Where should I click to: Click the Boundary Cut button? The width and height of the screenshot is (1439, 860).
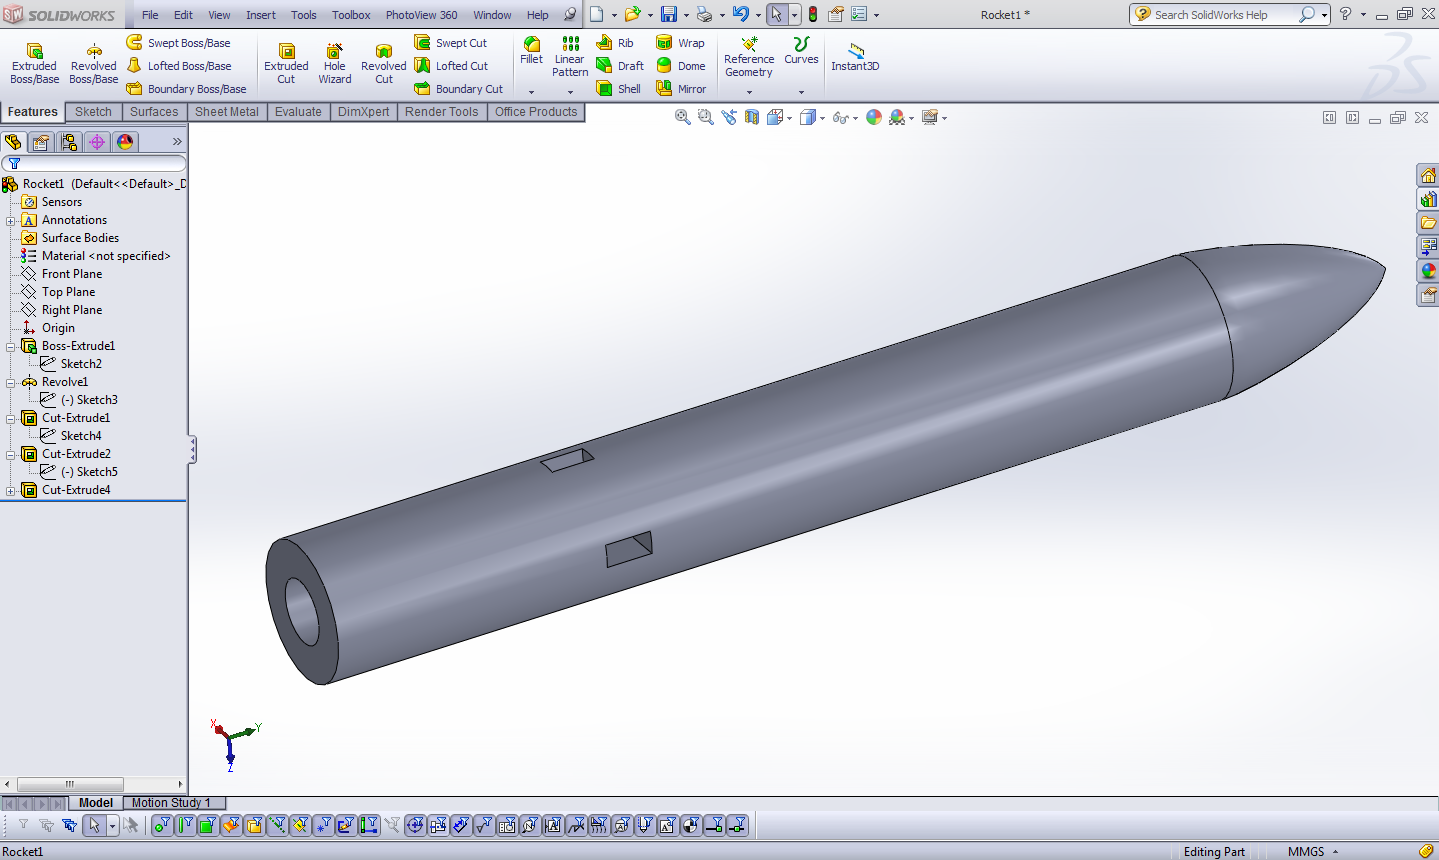point(459,89)
